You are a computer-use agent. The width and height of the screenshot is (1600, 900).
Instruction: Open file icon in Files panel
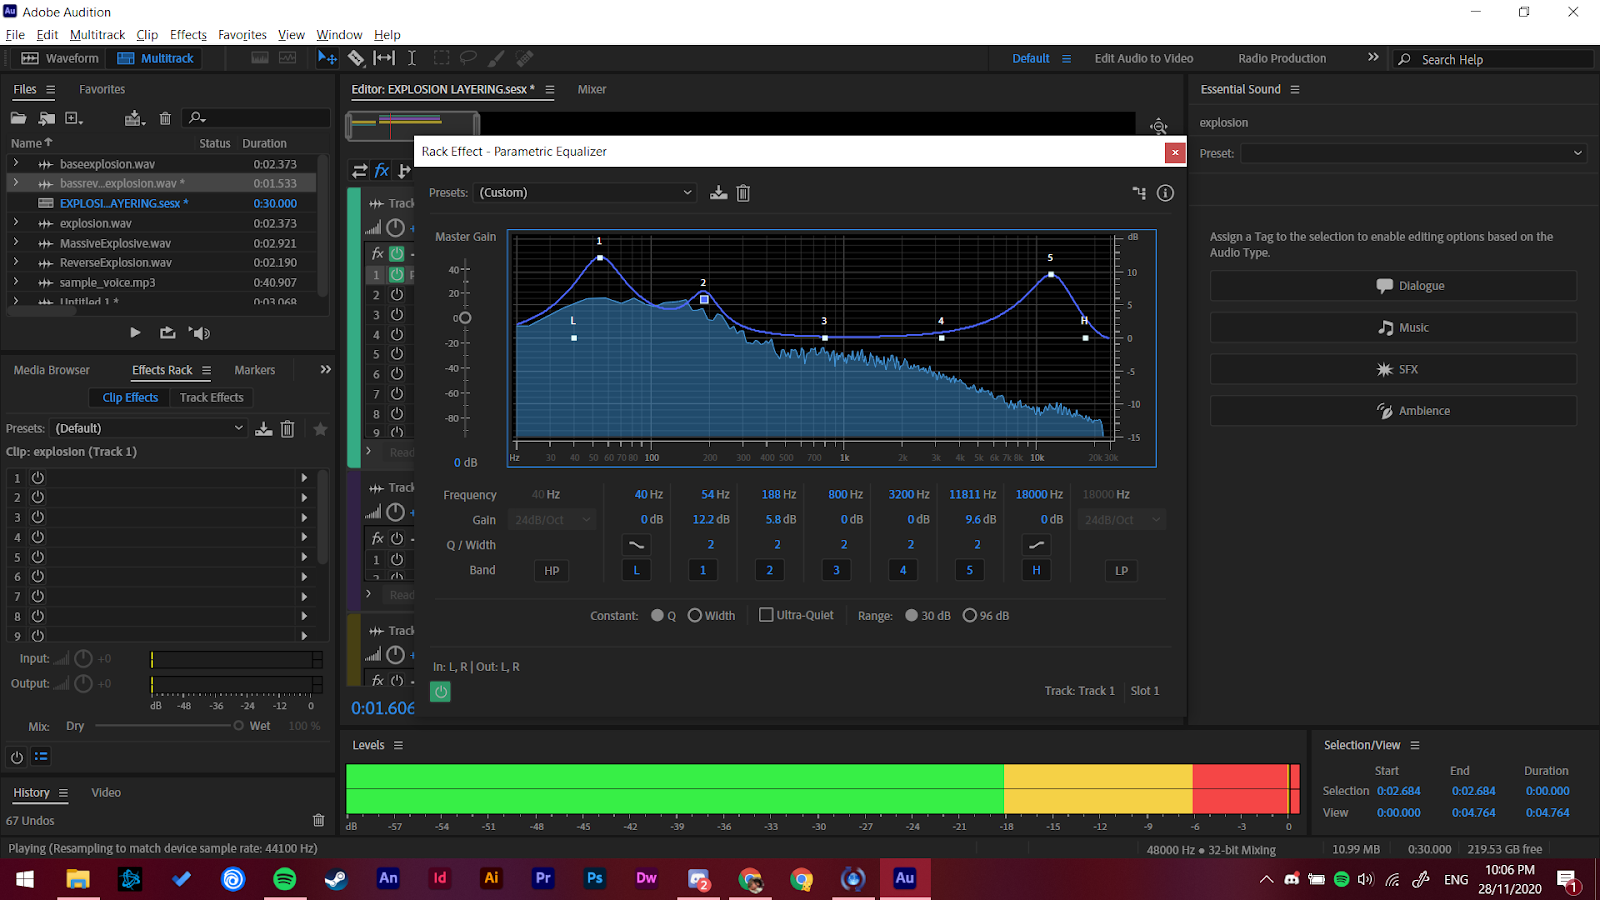click(18, 118)
